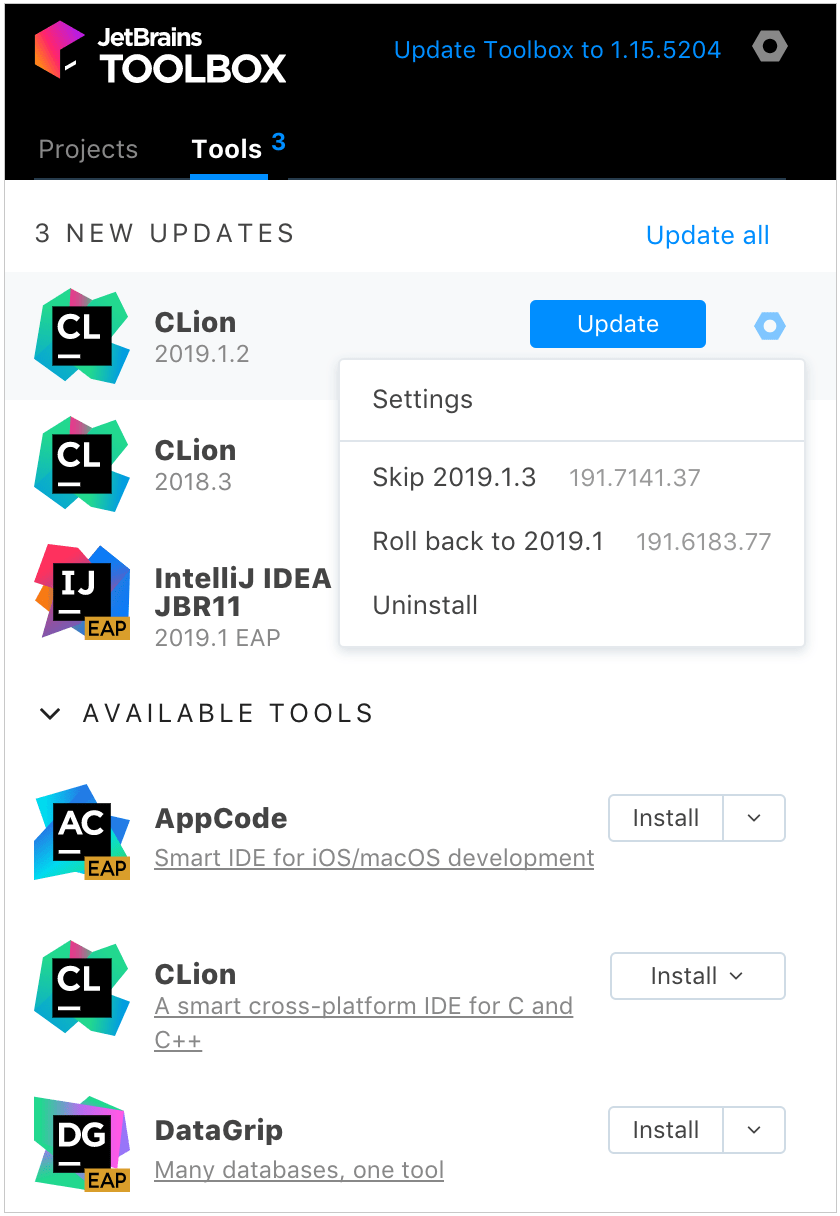Collapse the Available Tools section
The width and height of the screenshot is (840, 1216).
point(49,713)
